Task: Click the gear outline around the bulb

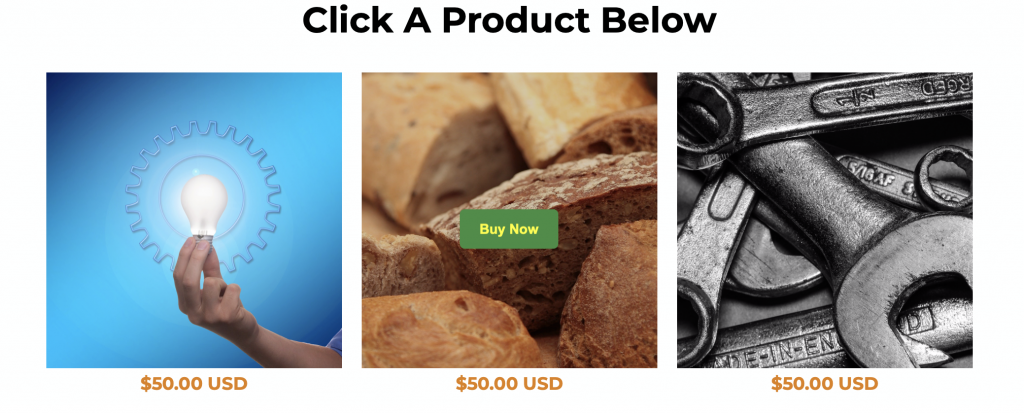Action: (203, 196)
